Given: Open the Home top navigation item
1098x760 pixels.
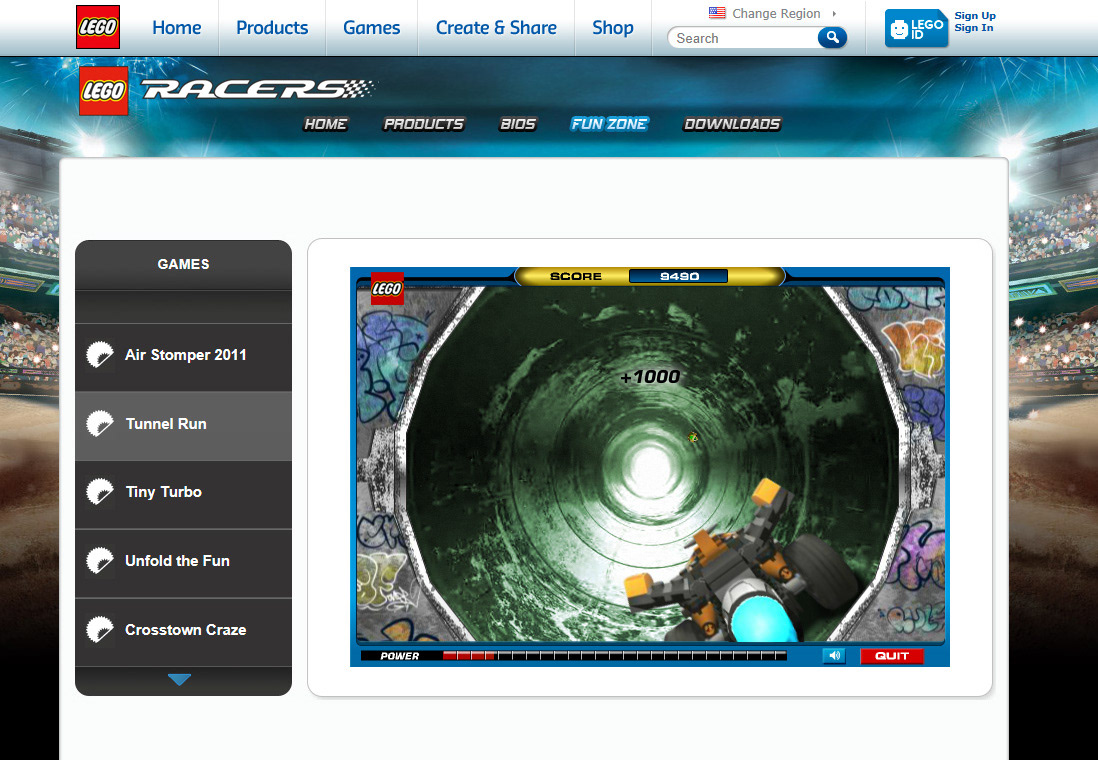Looking at the screenshot, I should tap(176, 27).
